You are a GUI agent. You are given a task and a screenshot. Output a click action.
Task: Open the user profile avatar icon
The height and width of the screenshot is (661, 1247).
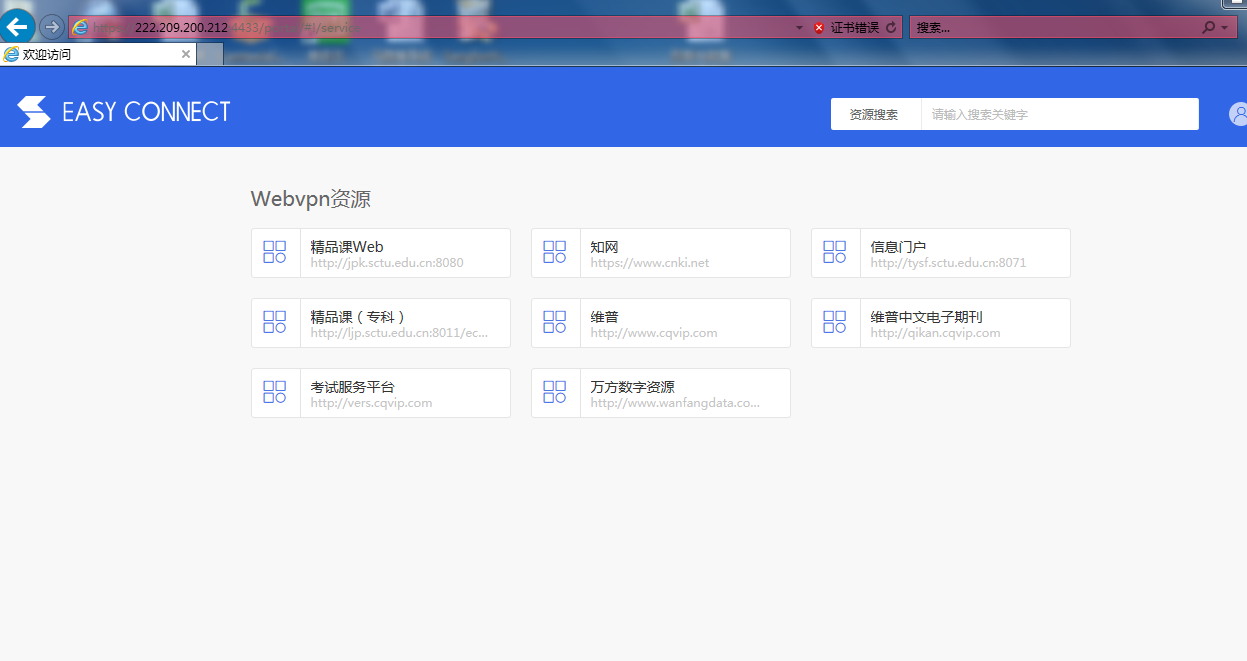click(1238, 114)
